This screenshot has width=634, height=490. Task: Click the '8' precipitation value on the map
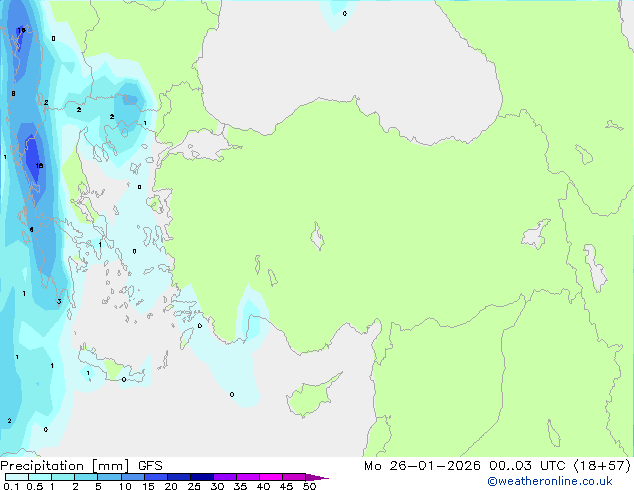click(13, 93)
